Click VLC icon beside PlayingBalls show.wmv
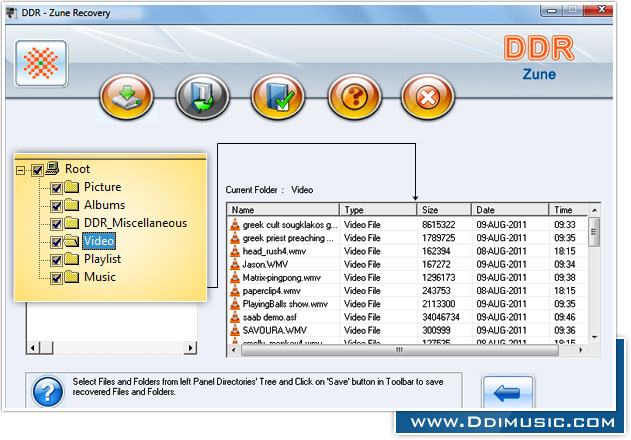The height and width of the screenshot is (440, 631). point(235,304)
